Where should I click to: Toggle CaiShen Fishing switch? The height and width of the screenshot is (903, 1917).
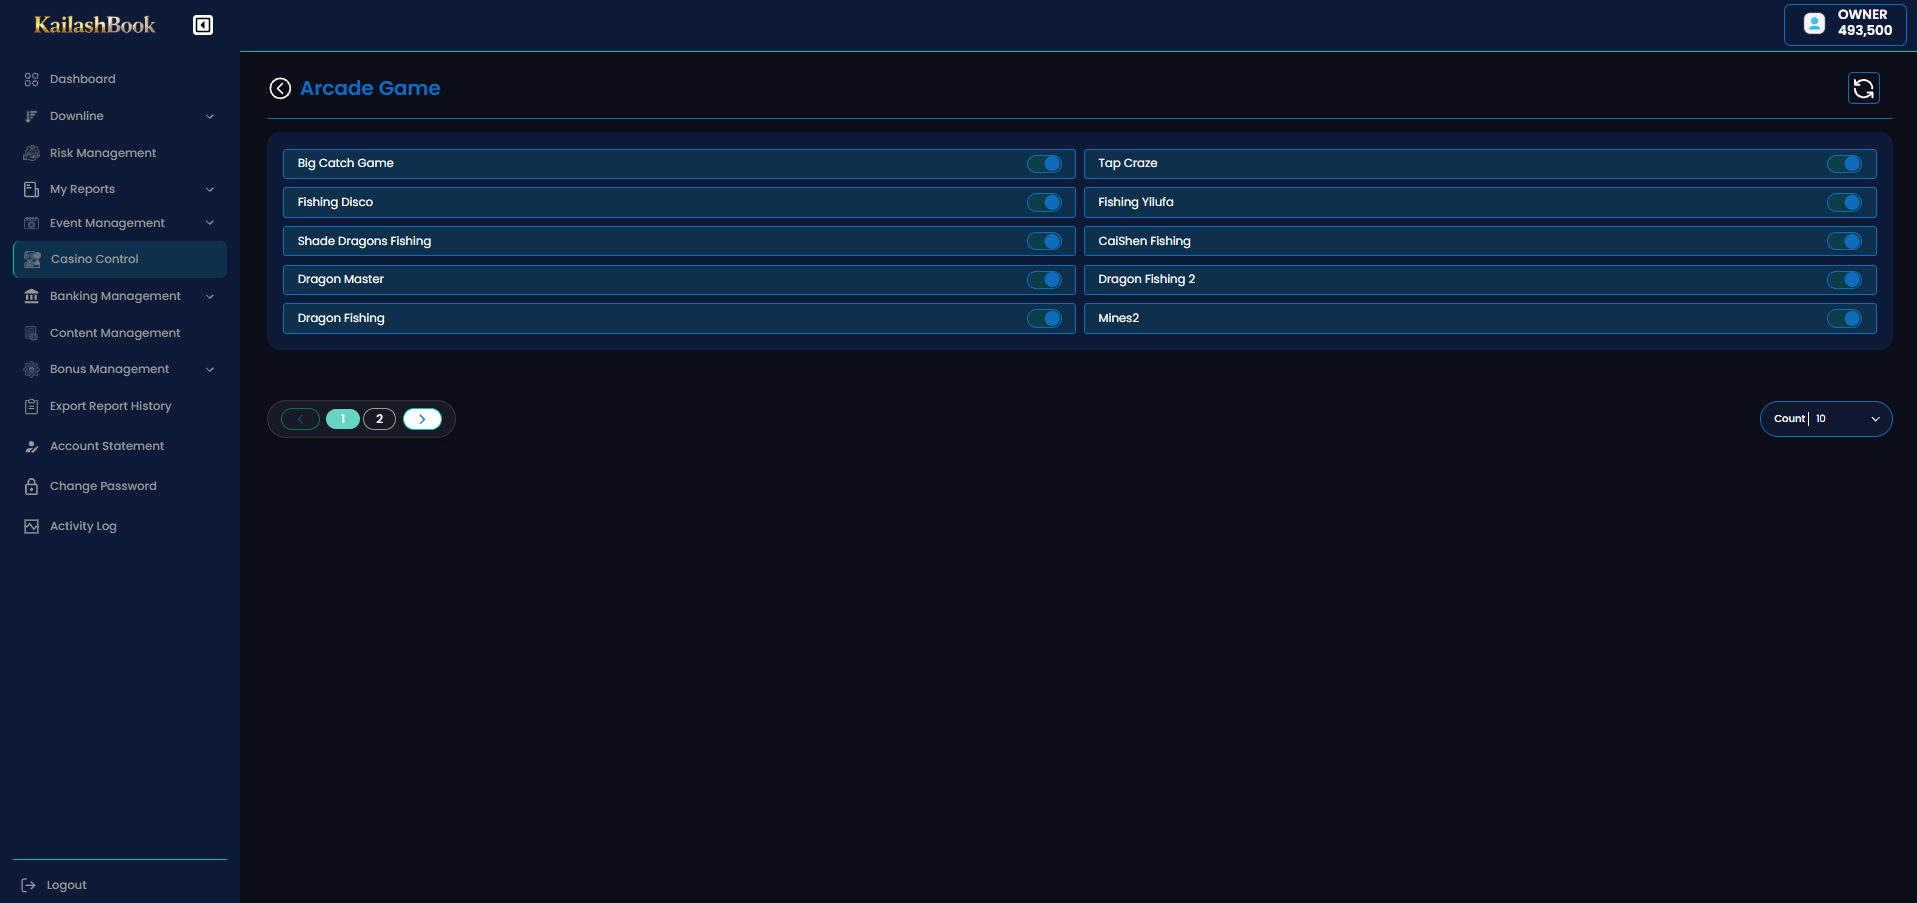(x=1844, y=241)
